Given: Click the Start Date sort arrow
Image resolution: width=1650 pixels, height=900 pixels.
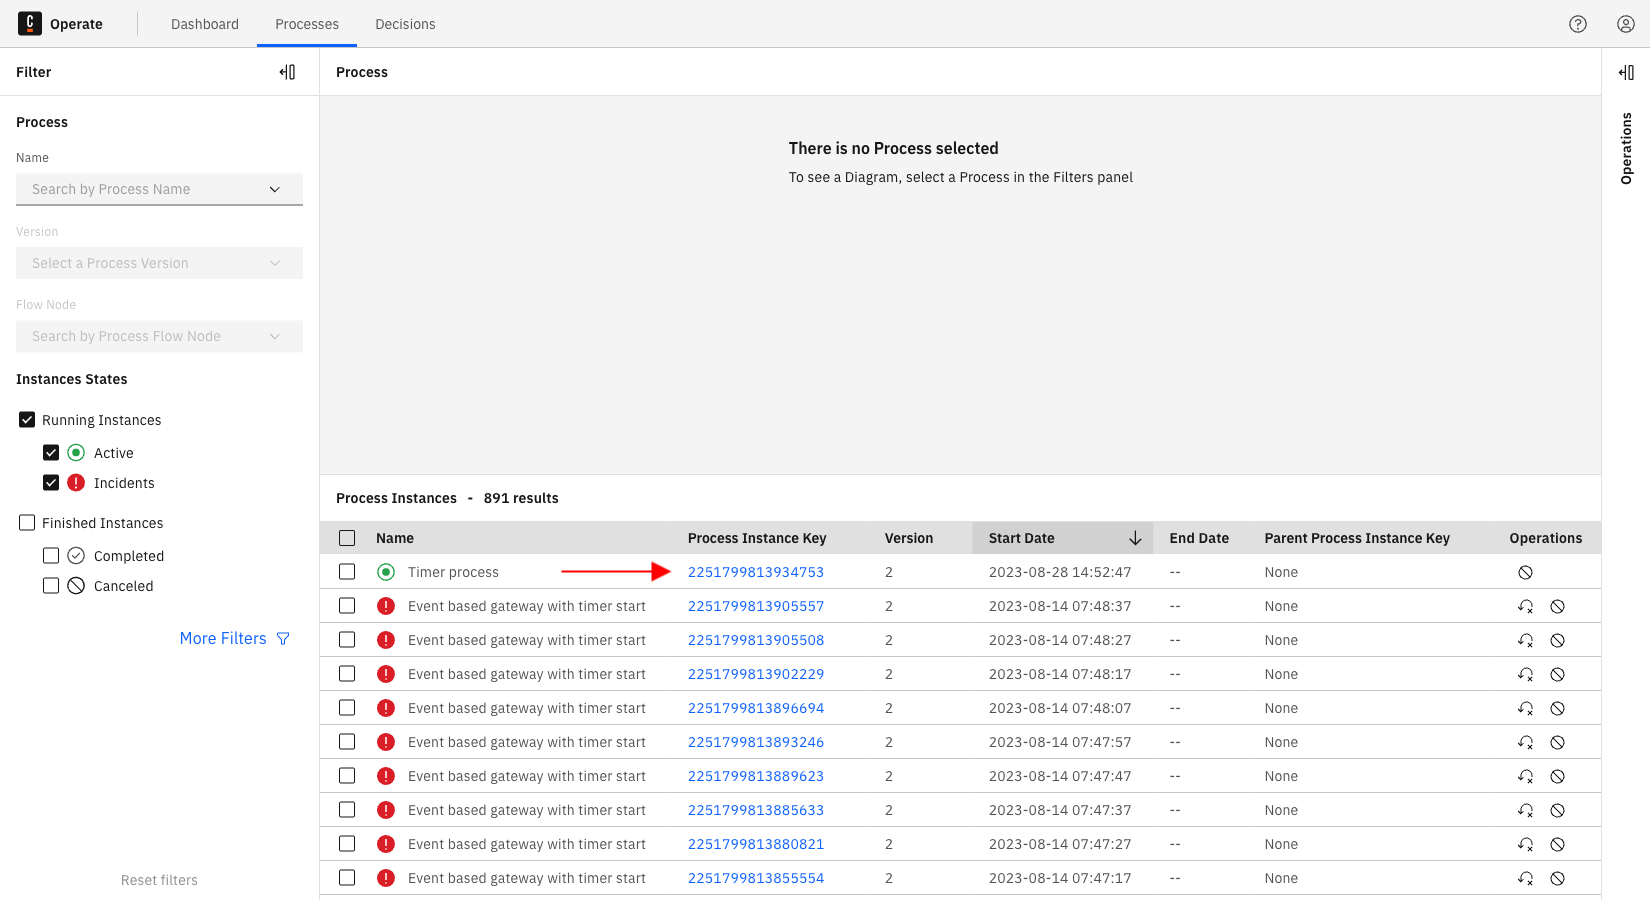Looking at the screenshot, I should pos(1135,538).
